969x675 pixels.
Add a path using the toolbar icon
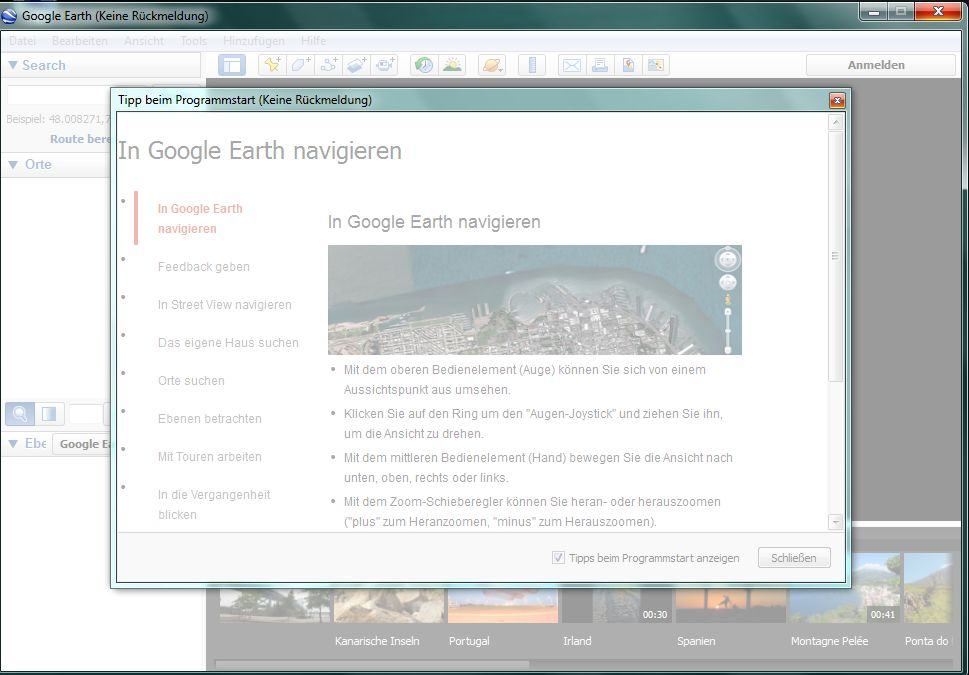point(329,65)
